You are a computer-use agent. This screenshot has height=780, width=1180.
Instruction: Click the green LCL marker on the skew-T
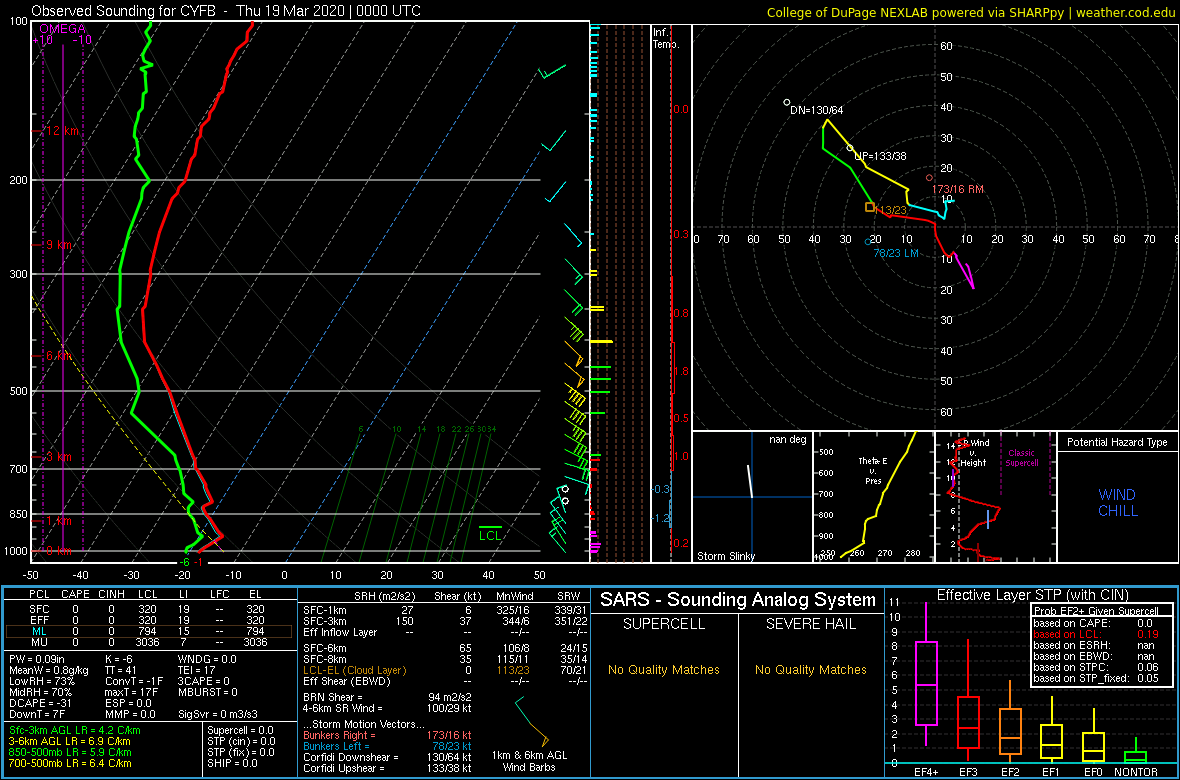[x=491, y=534]
